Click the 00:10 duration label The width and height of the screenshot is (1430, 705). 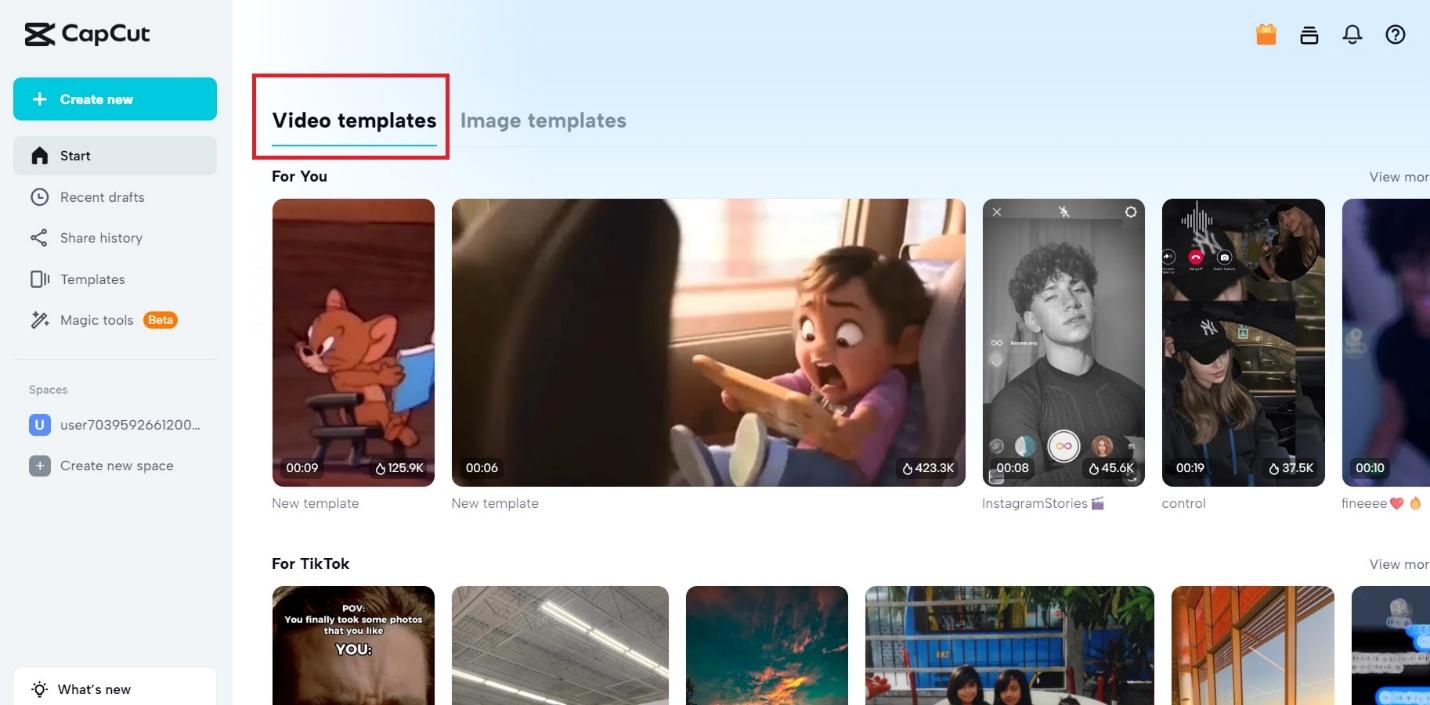[x=1370, y=467]
